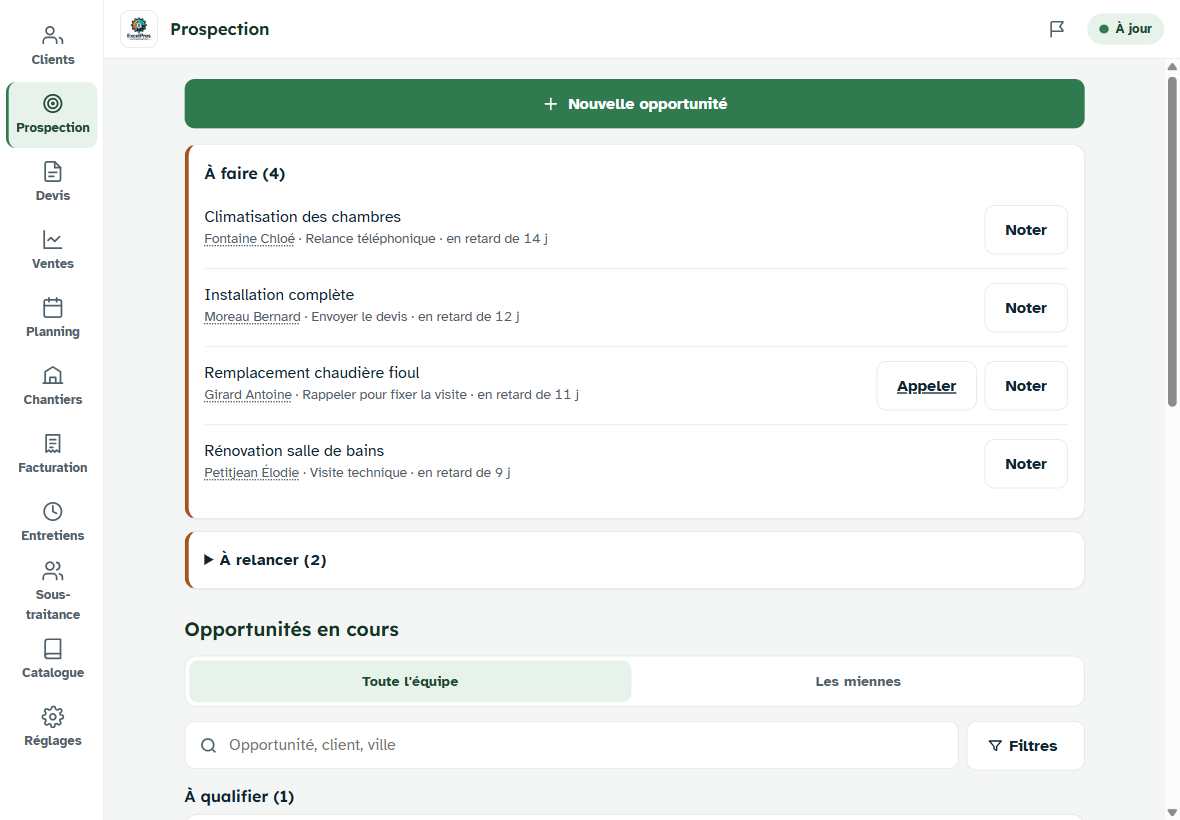Click Appeler for Remplacement chaudière fioul
The height and width of the screenshot is (820, 1180).
[x=926, y=386]
